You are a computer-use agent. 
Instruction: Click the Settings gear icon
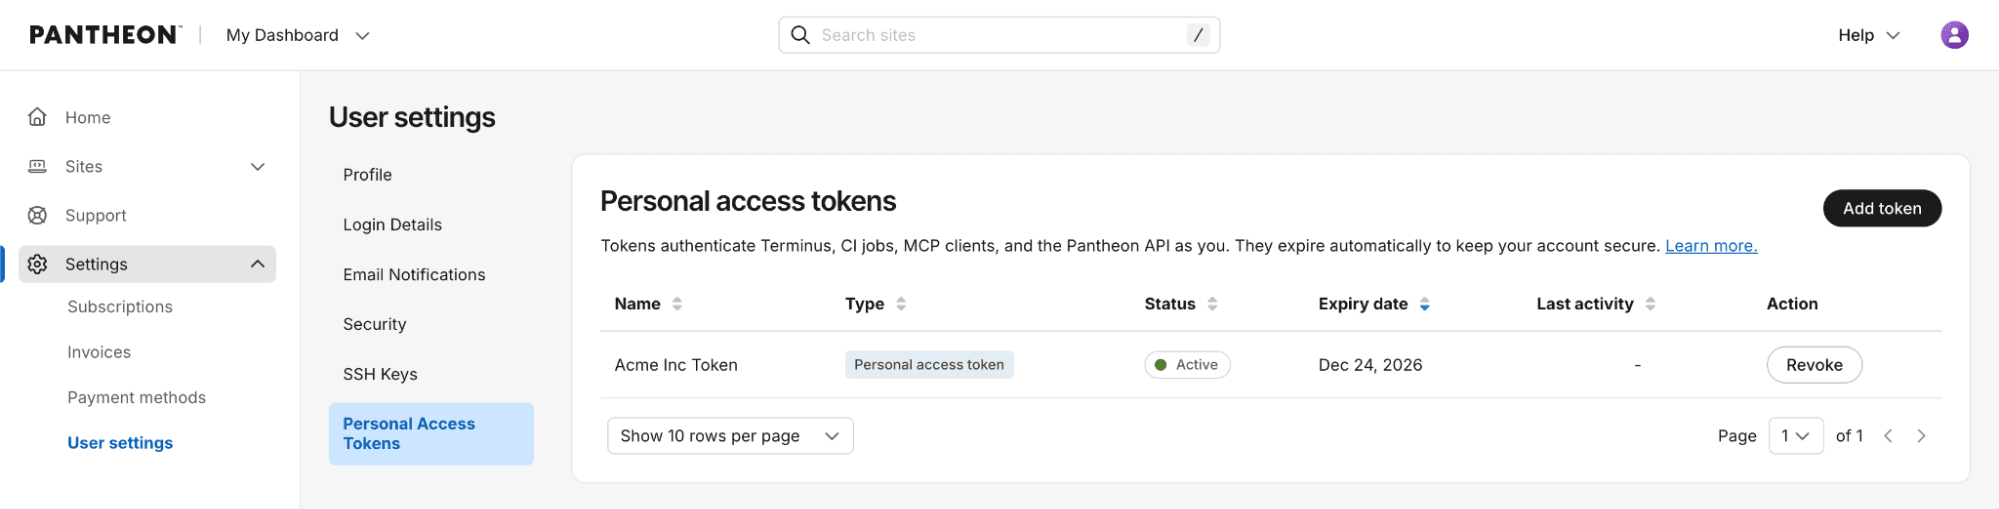37,264
